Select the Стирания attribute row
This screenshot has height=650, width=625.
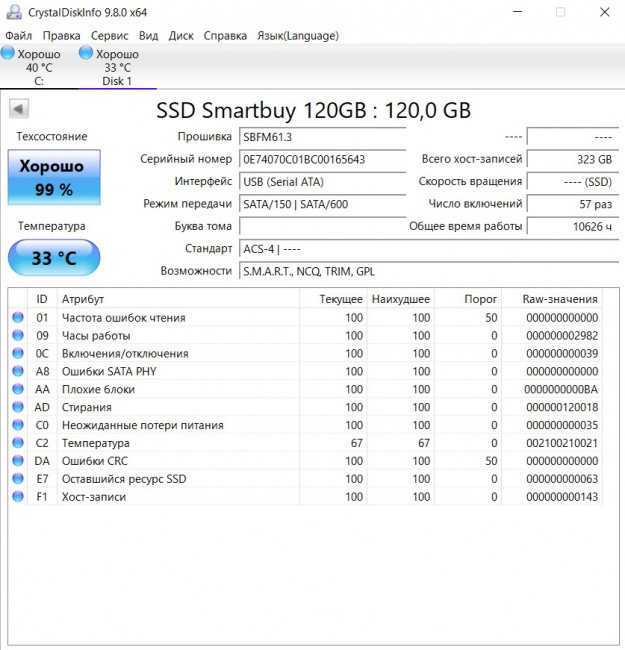pyautogui.click(x=305, y=407)
